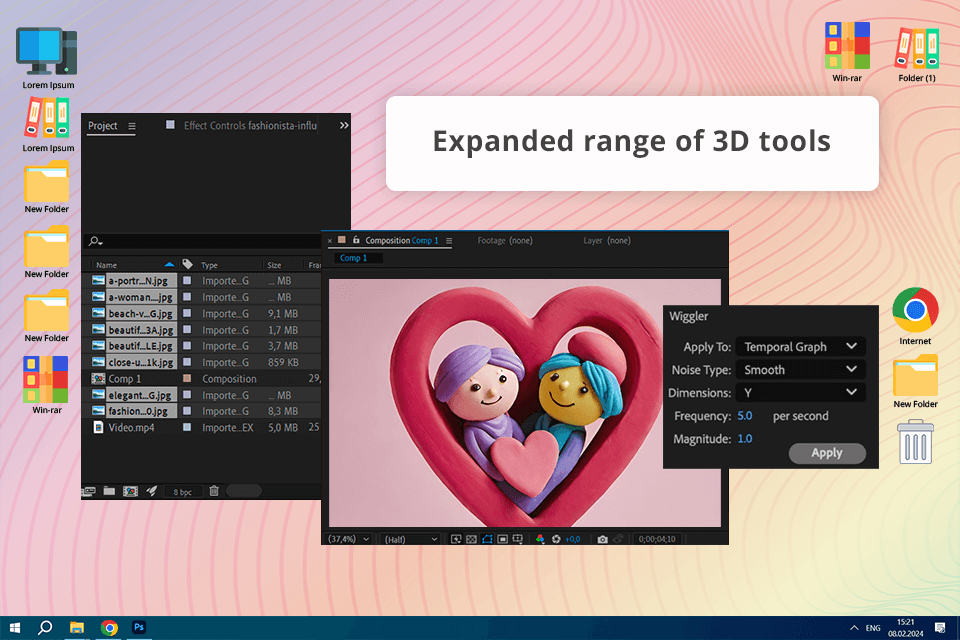
Task: Click the label tag column icon
Action: [x=187, y=264]
